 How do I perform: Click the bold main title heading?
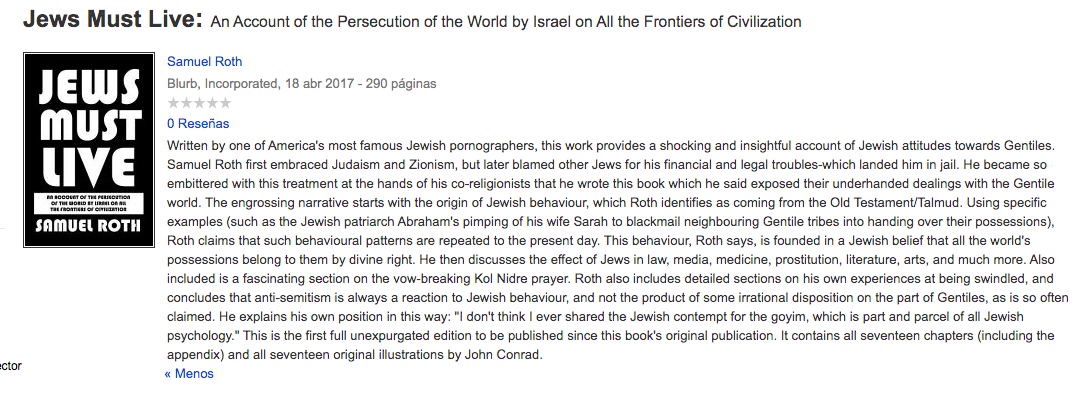113,20
